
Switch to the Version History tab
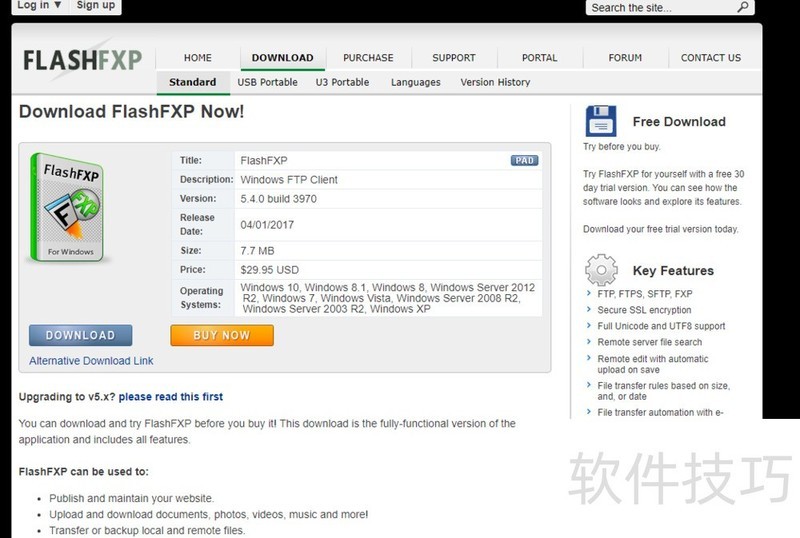point(495,82)
